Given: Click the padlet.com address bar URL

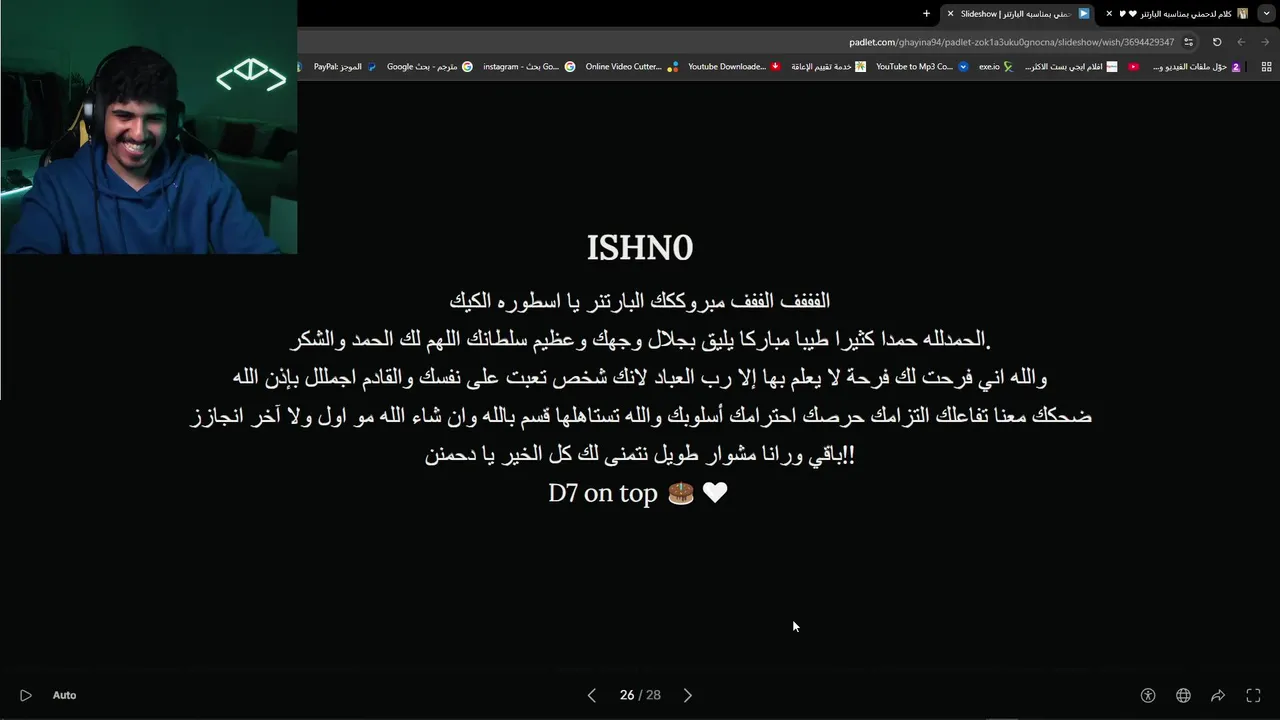Looking at the screenshot, I should coord(1011,42).
